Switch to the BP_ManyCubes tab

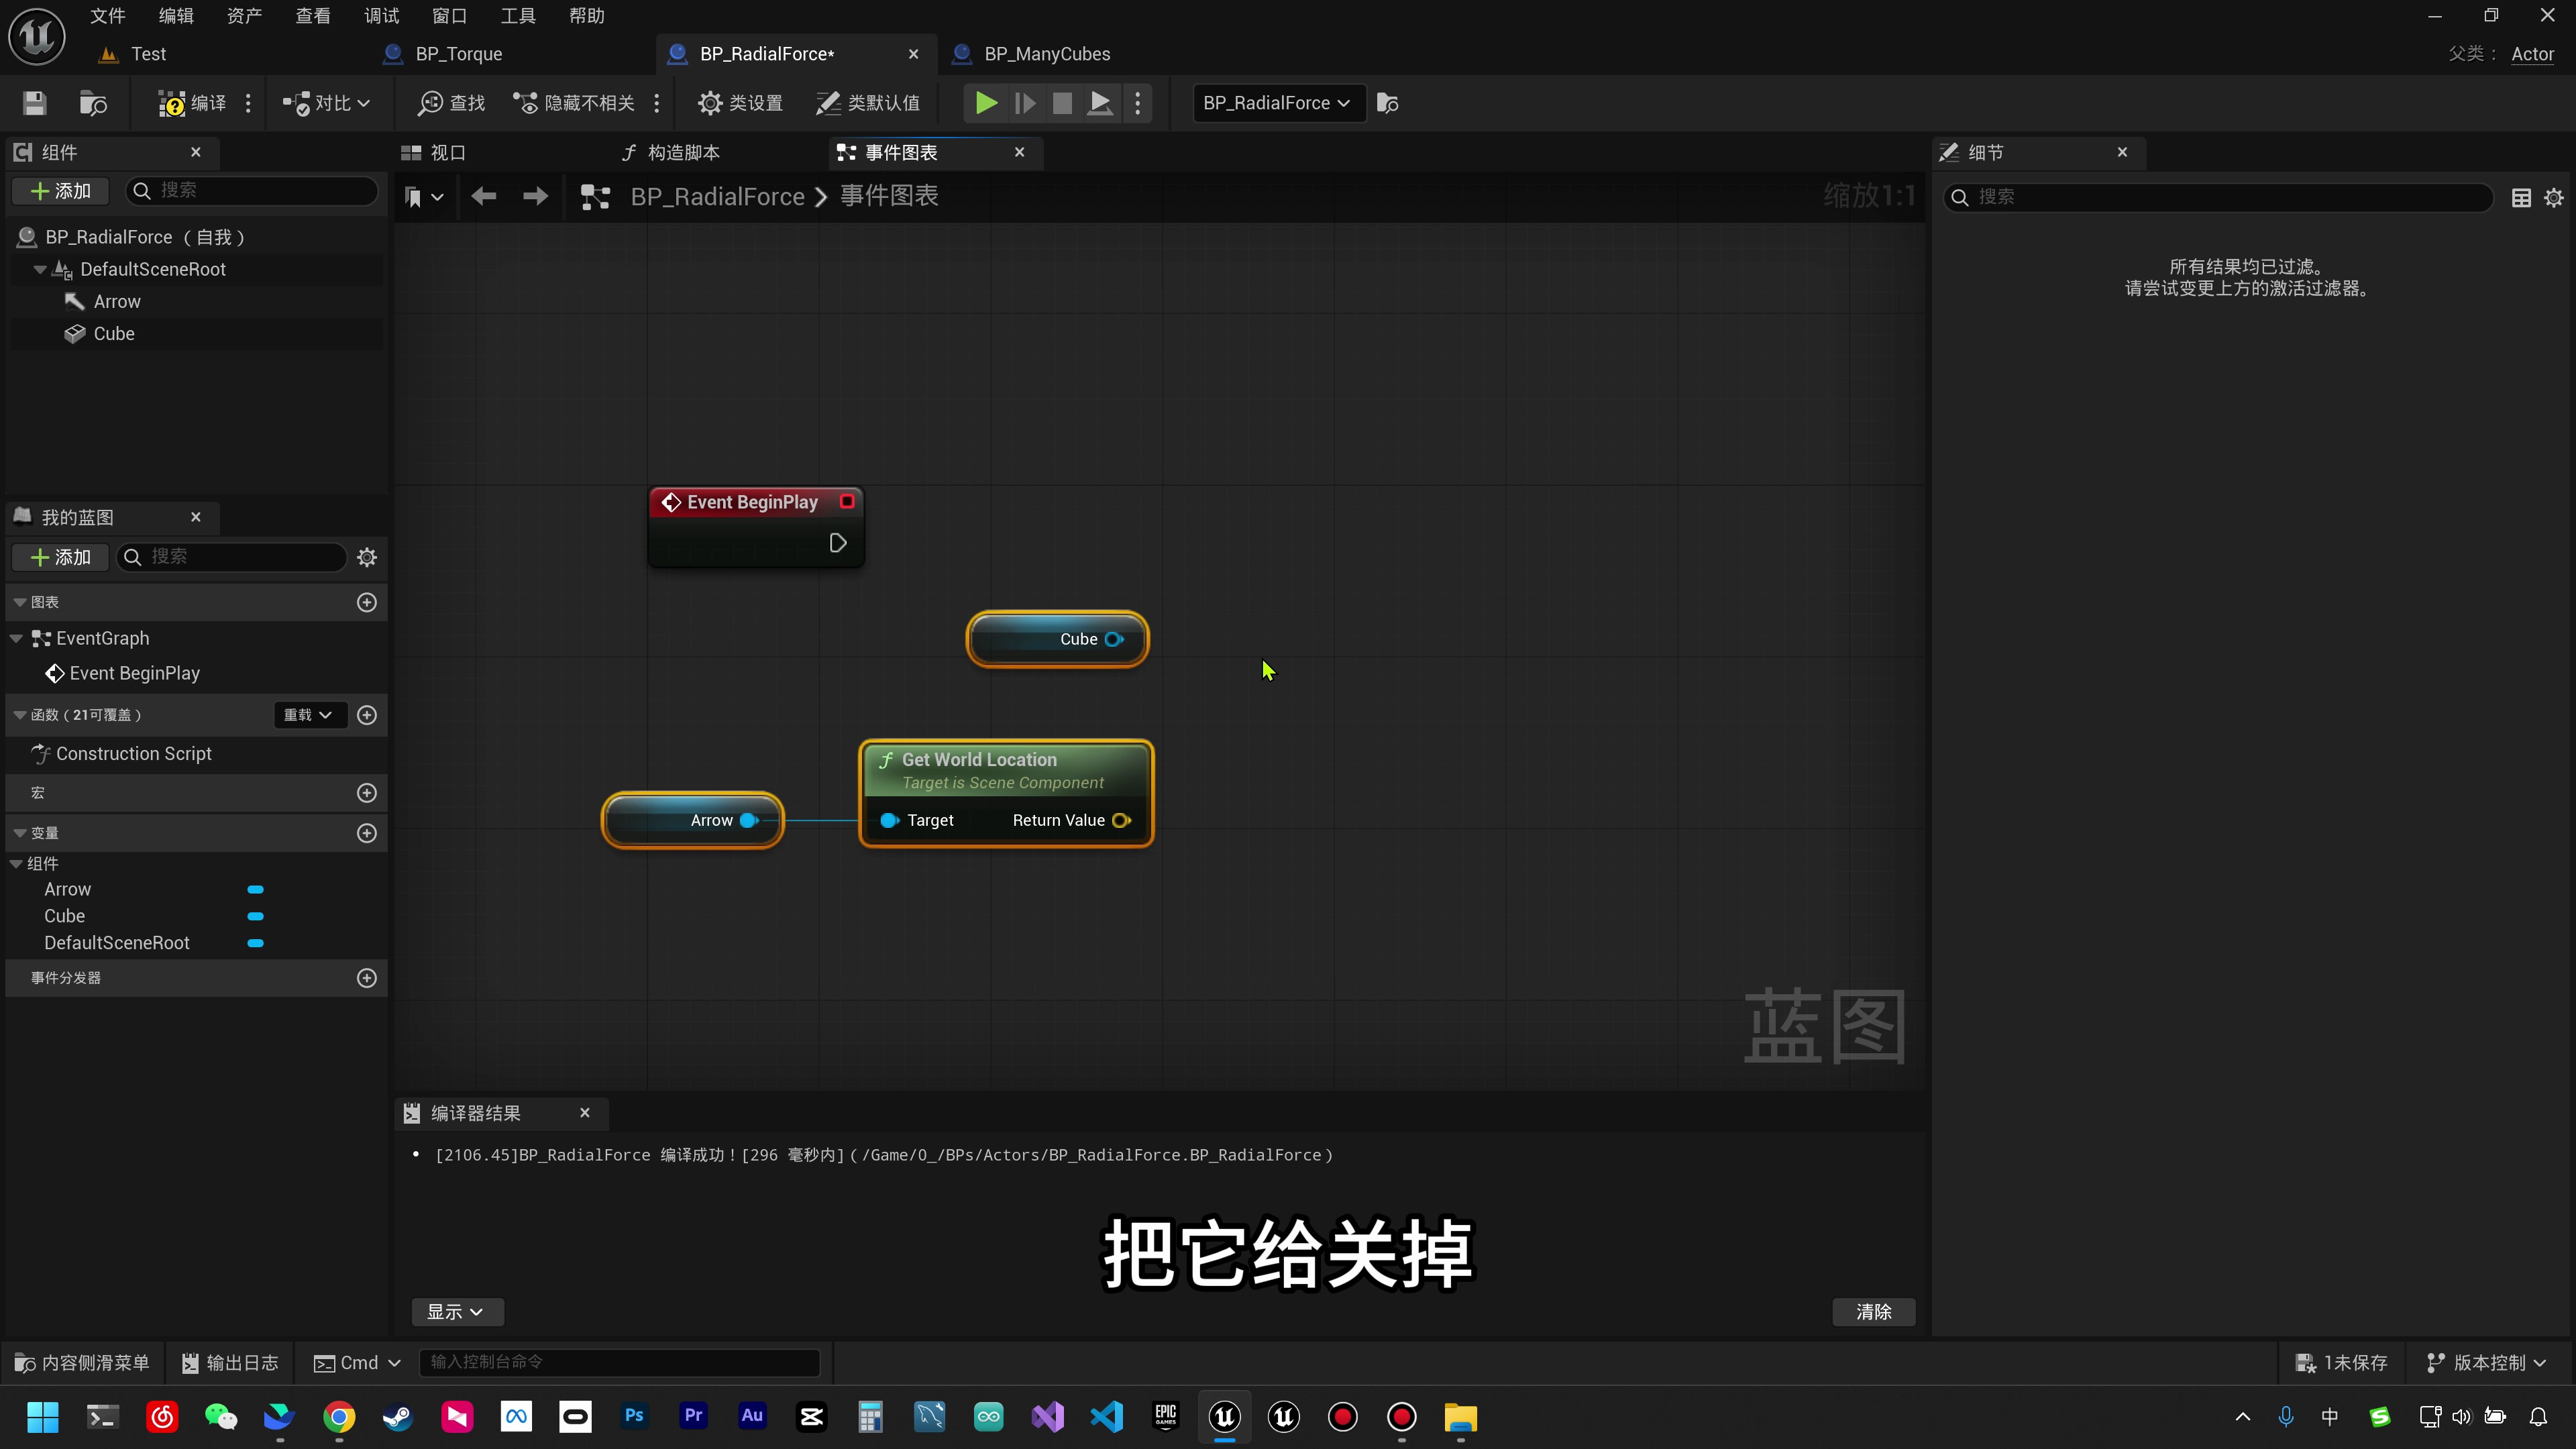pyautogui.click(x=1046, y=54)
